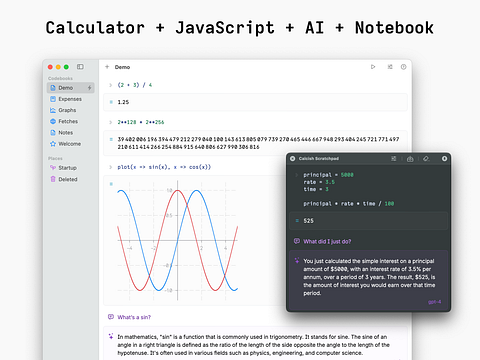The width and height of the screenshot is (480, 360).
Task: Click the 525 result in the Scratchpad
Action: point(308,221)
